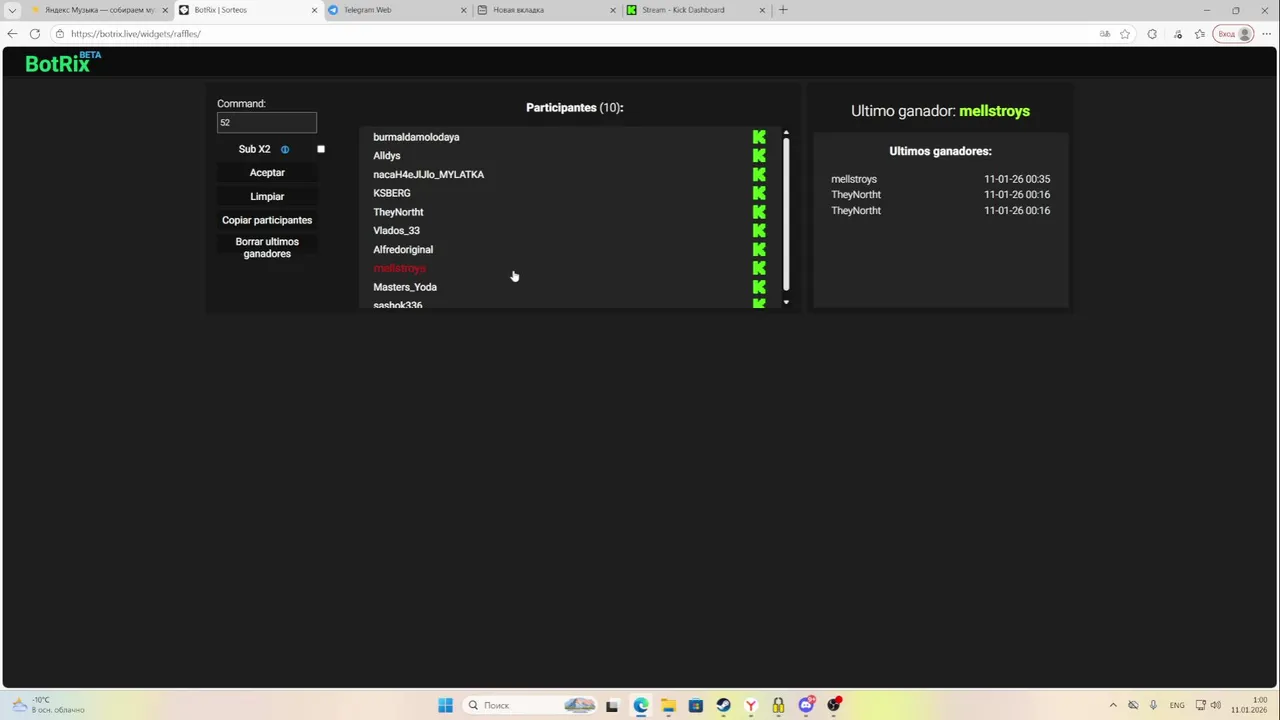Screen dimensions: 1280x720
Task: Click the Вход sign-in button
Action: tap(1234, 34)
